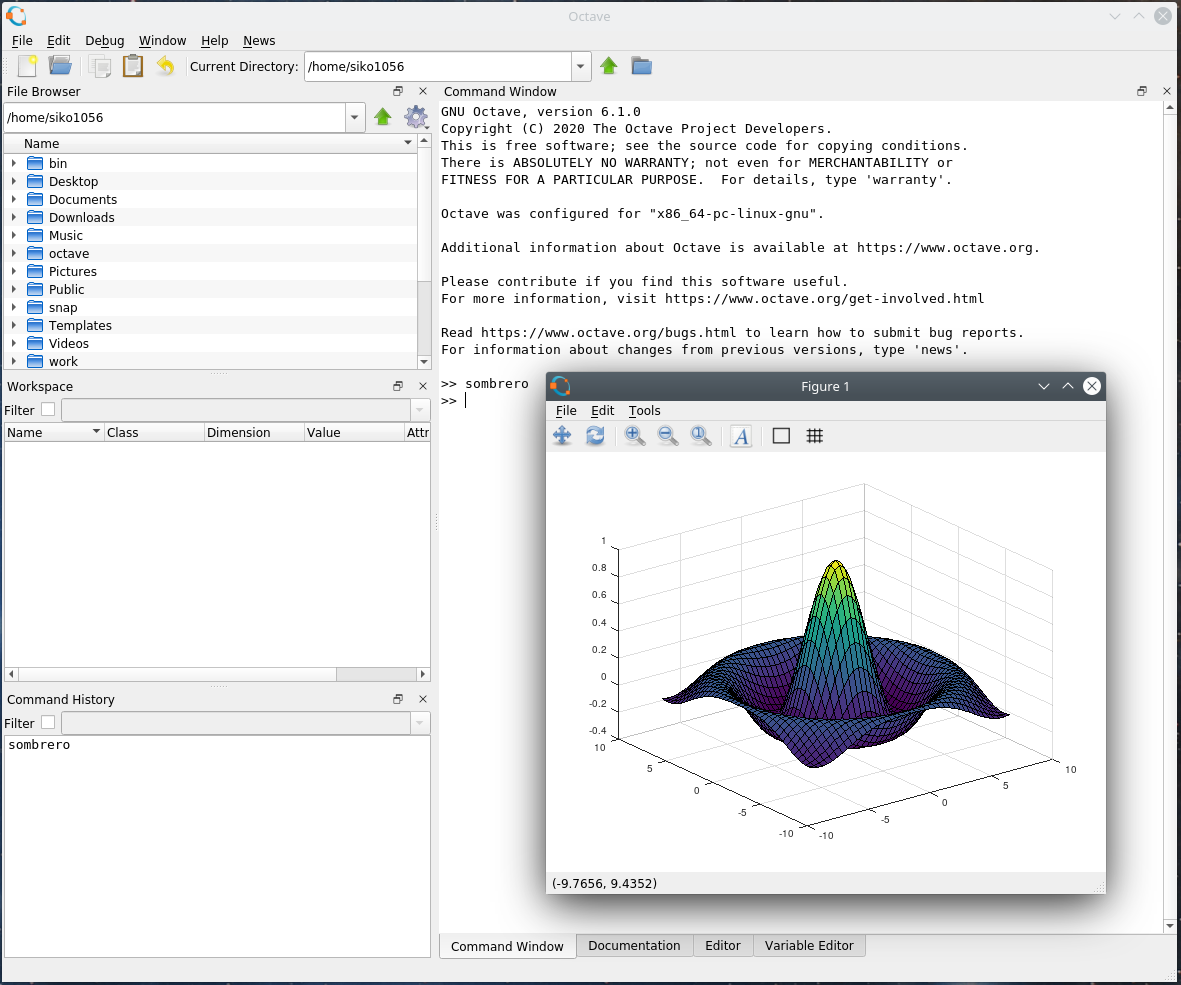This screenshot has width=1181, height=985.
Task: Open the Window menu
Action: click(162, 41)
